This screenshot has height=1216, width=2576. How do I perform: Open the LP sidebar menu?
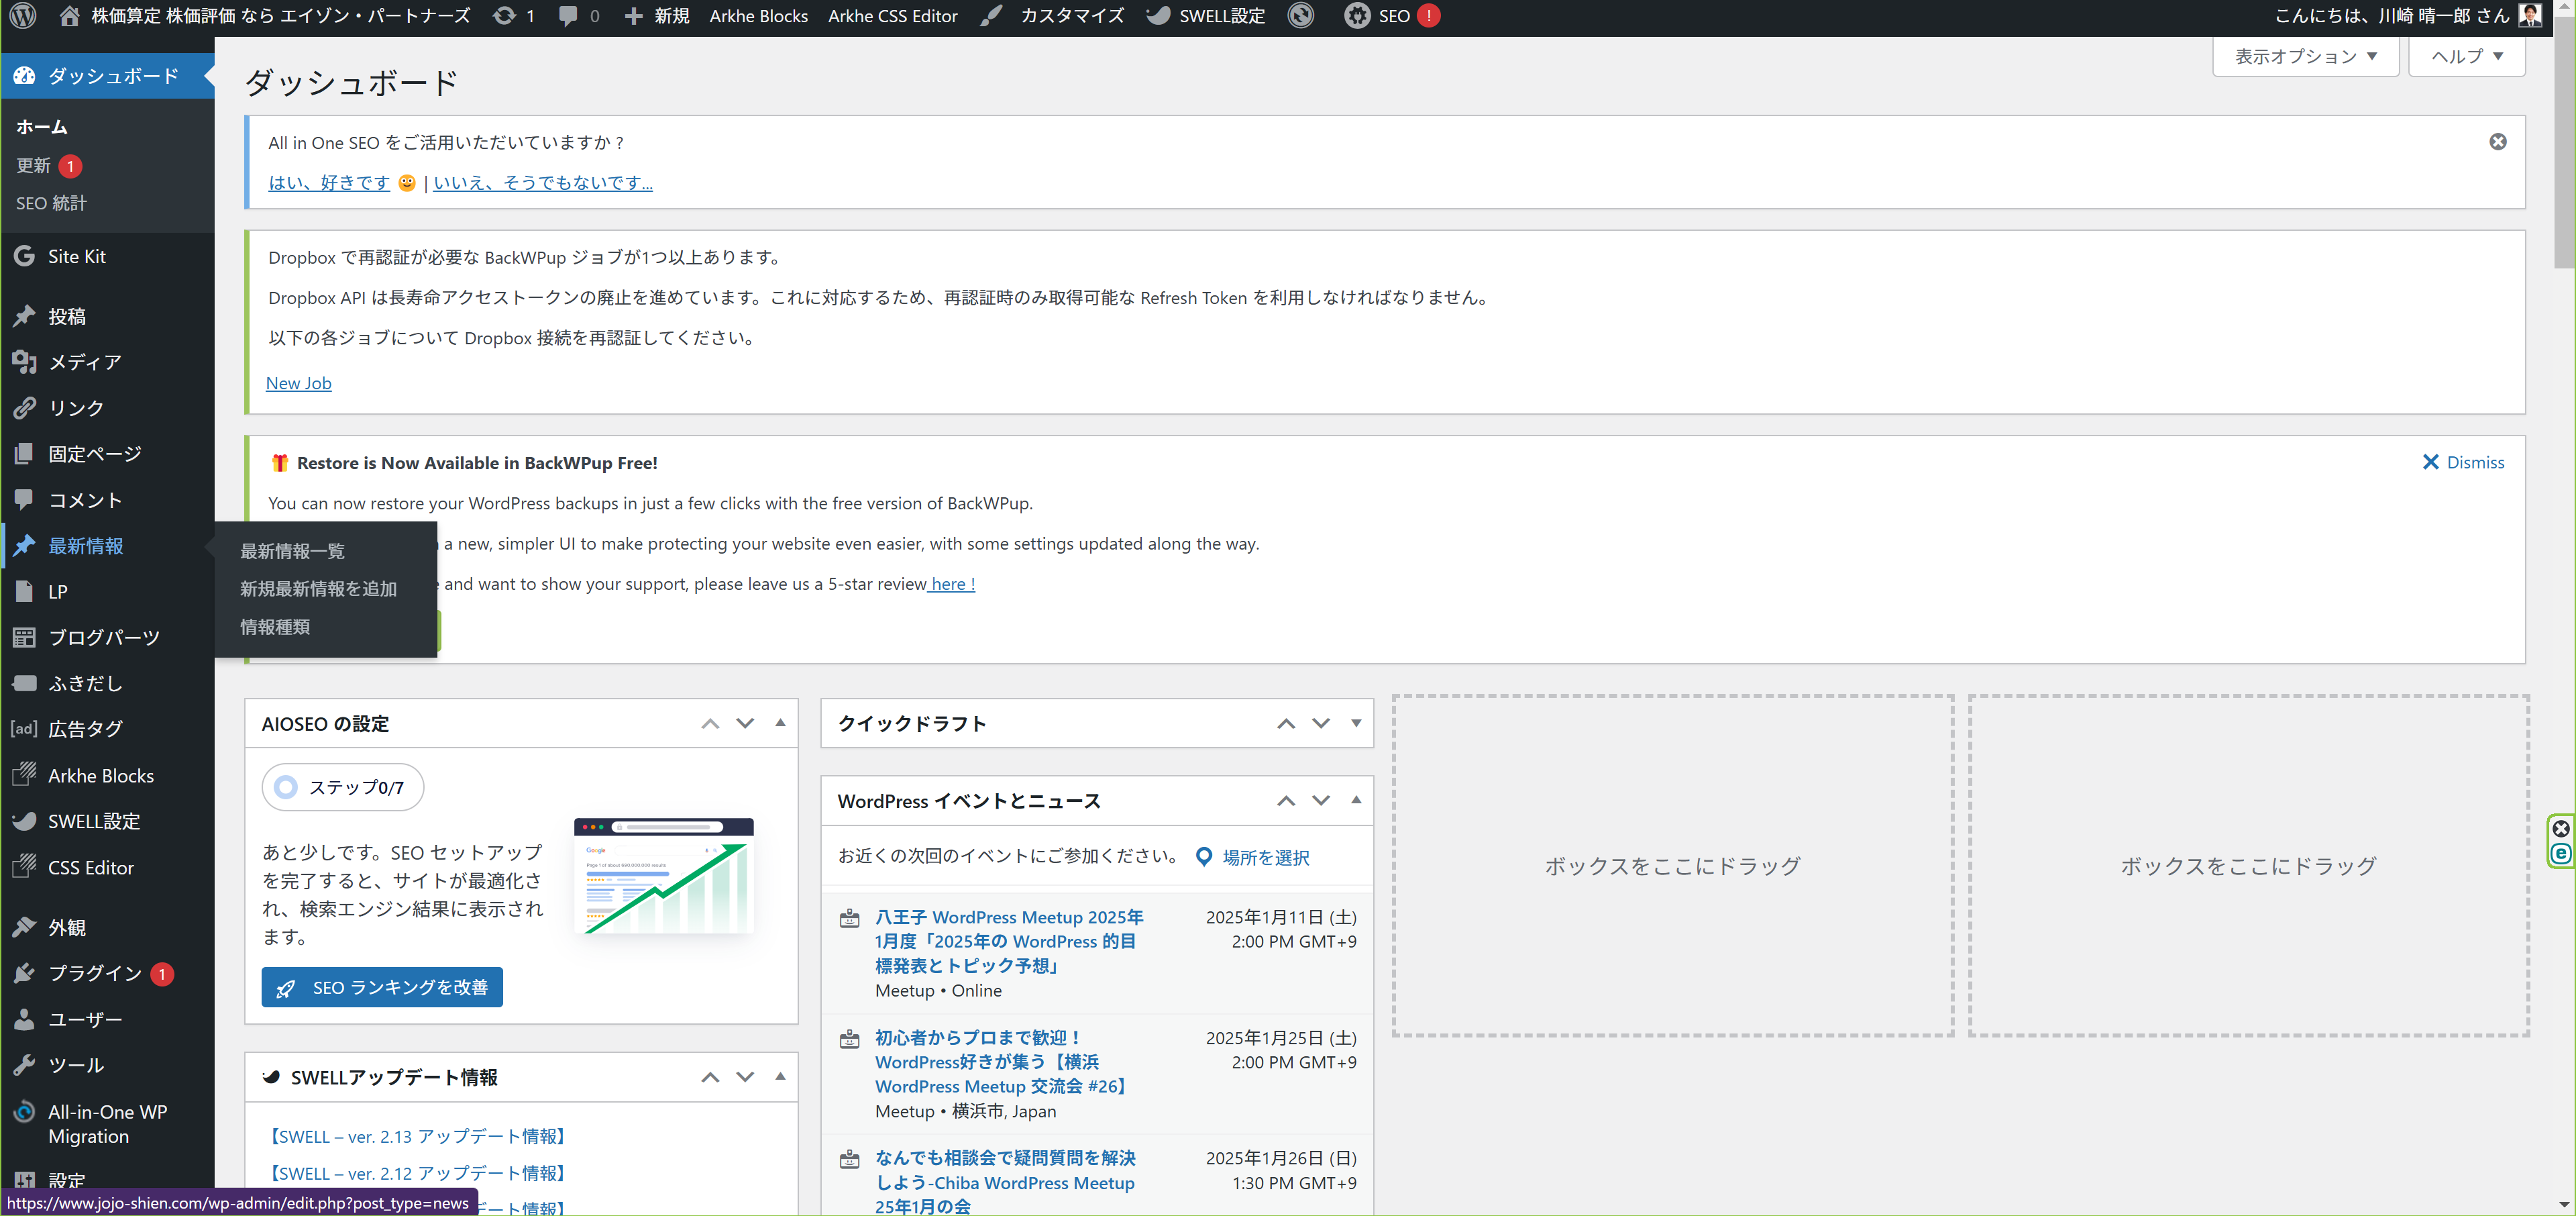(108, 592)
